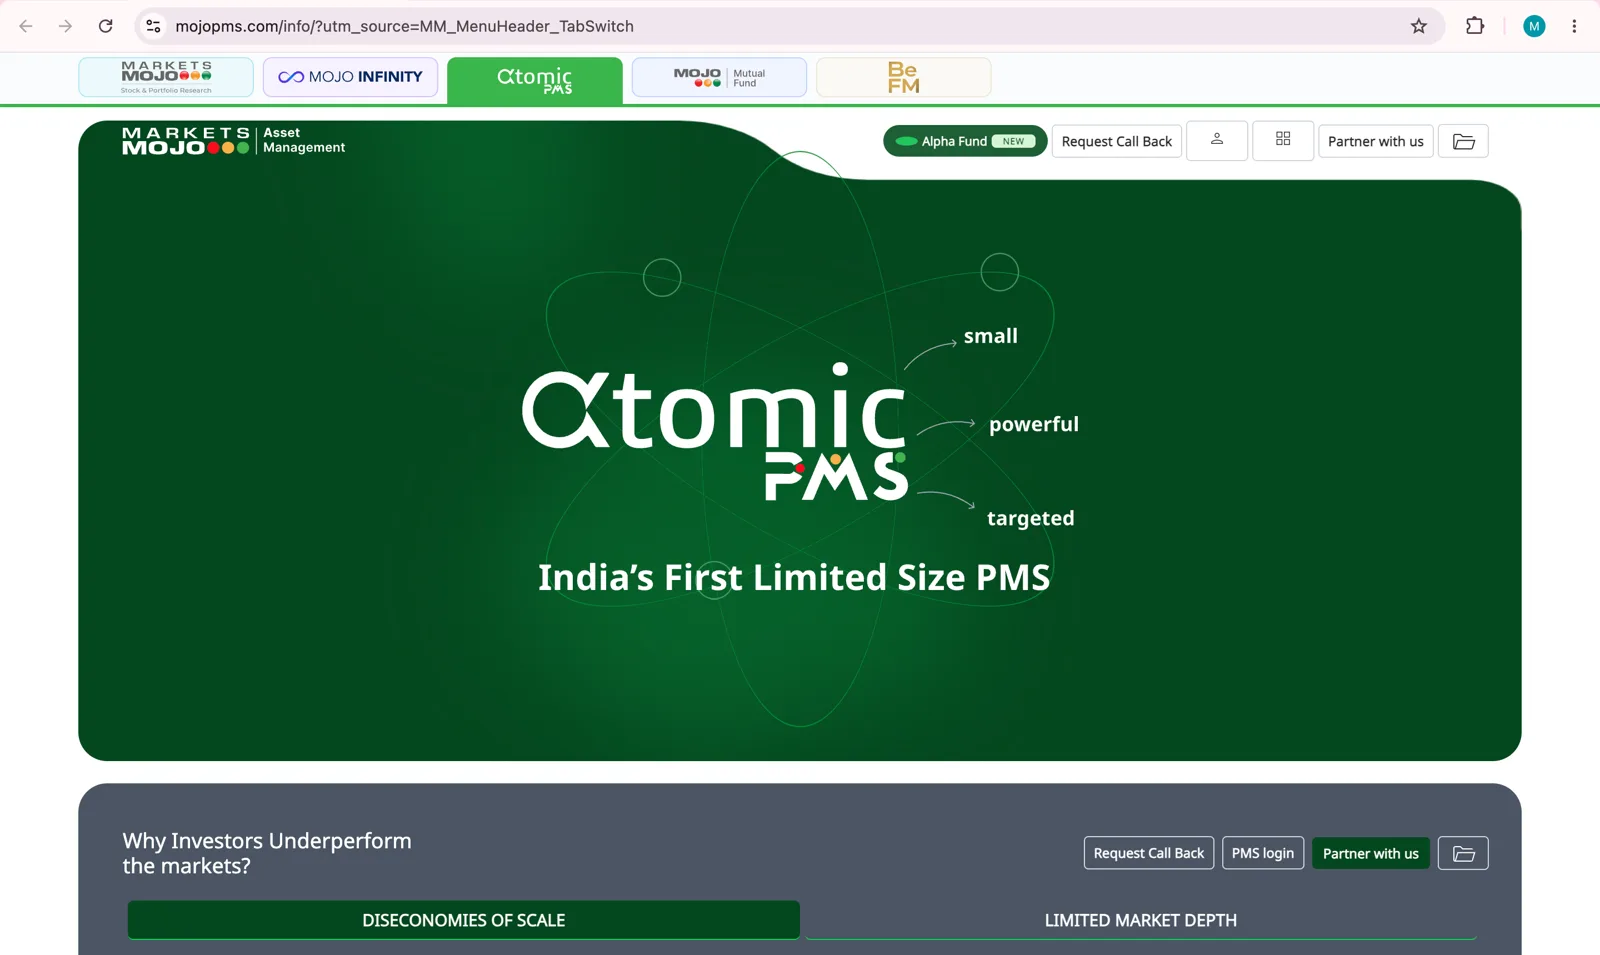This screenshot has width=1600, height=955.
Task: Click the Markets Mojo Asset Management logo
Action: pyautogui.click(x=234, y=140)
